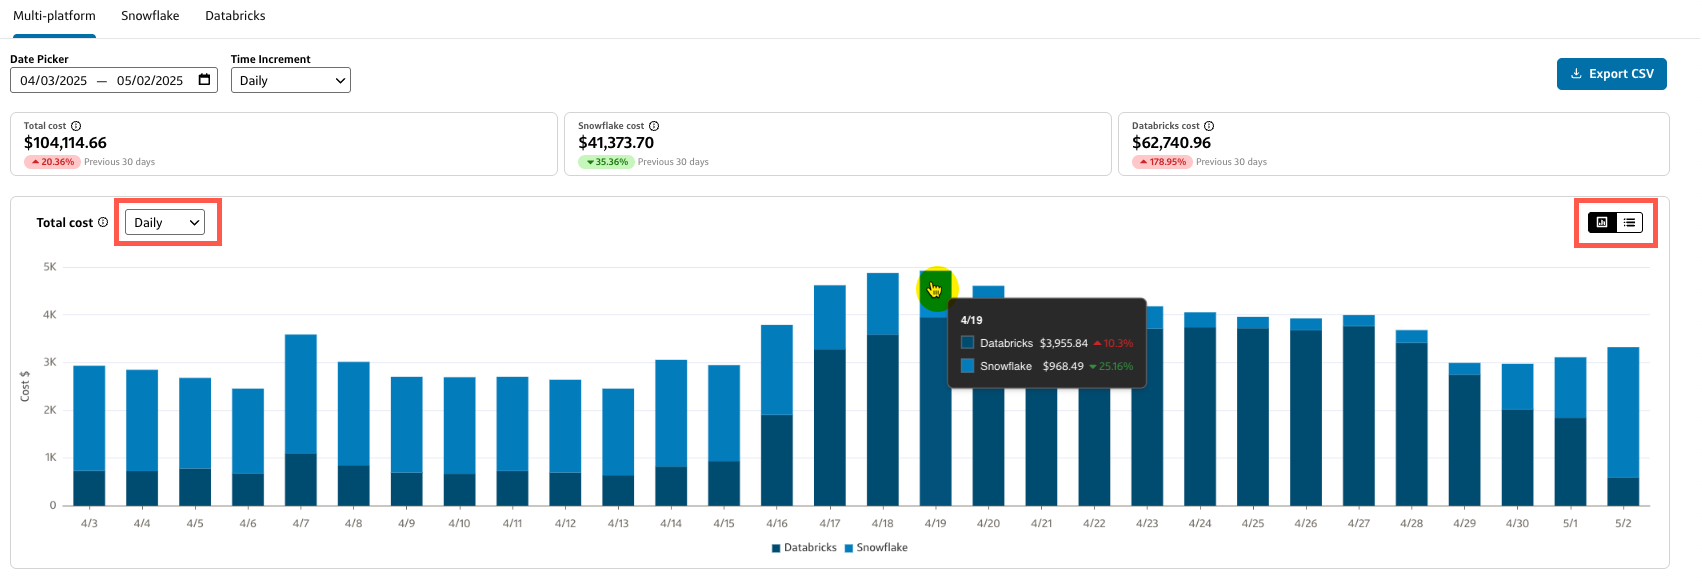Open the Snowflake tab
Screen dimensions: 1702x584
pos(150,16)
